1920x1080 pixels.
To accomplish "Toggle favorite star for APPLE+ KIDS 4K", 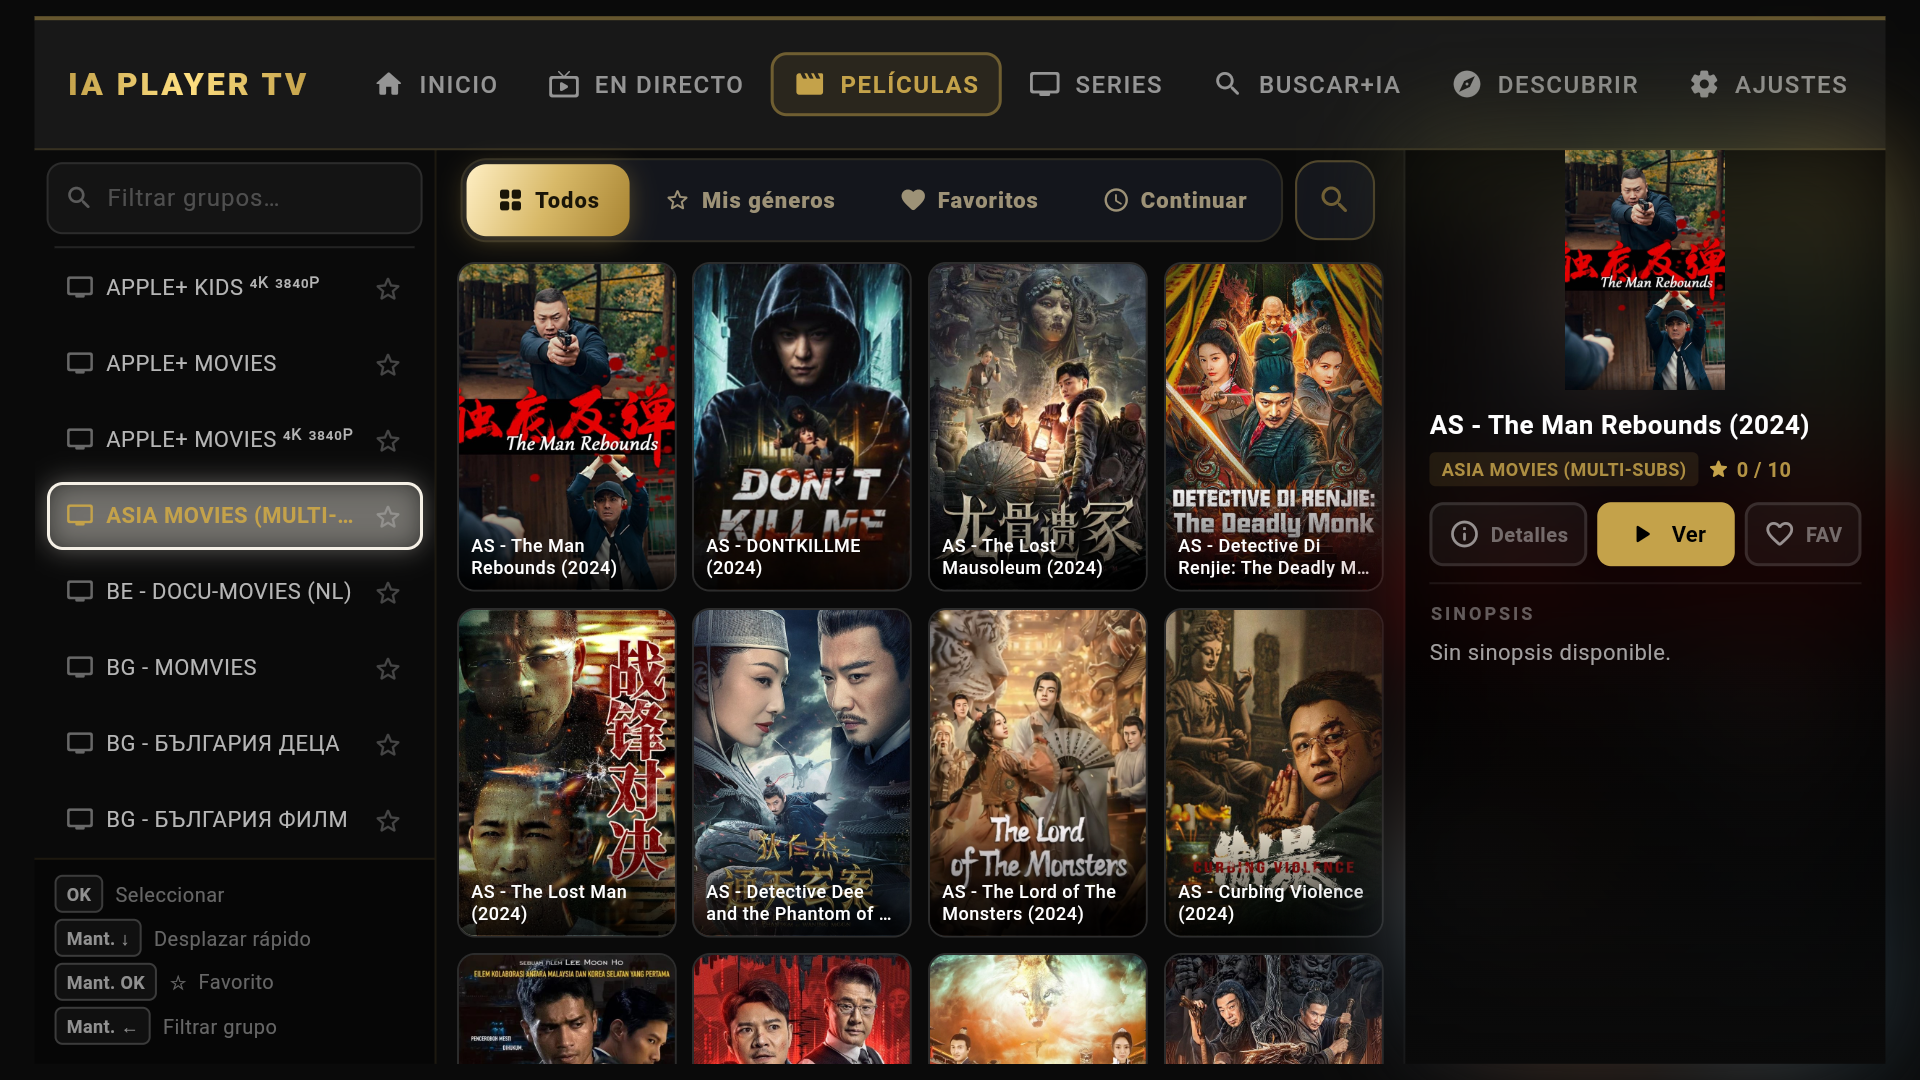I will point(388,289).
